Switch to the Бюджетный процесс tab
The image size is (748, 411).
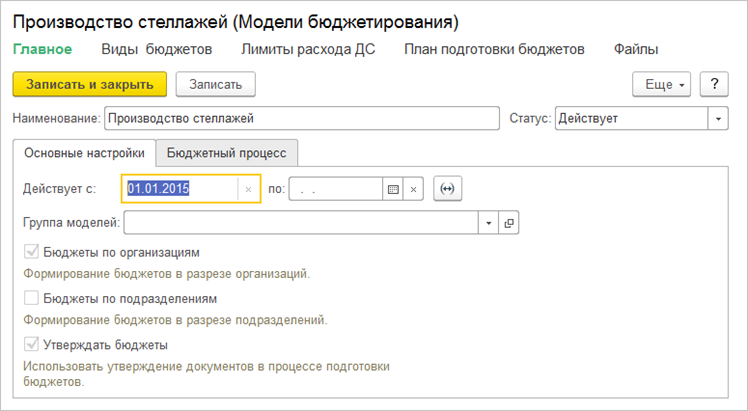(x=227, y=153)
